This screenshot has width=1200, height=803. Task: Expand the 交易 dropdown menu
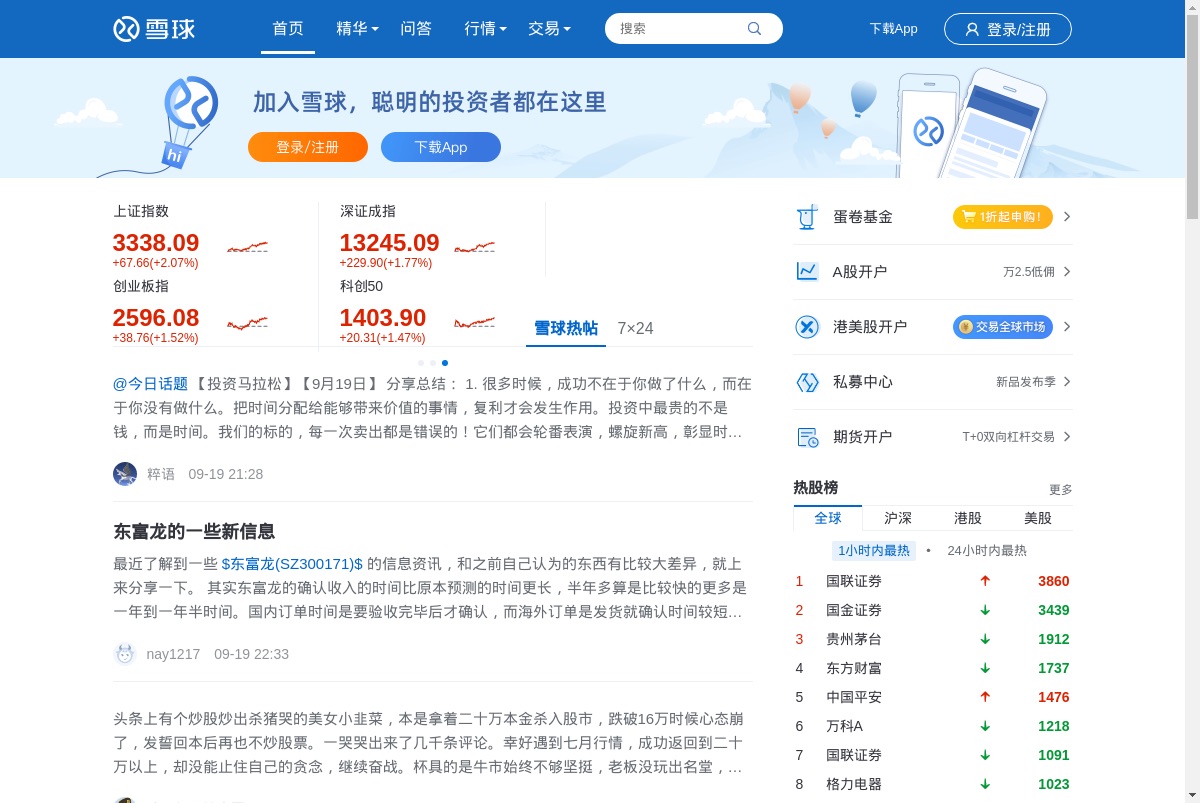click(x=549, y=29)
